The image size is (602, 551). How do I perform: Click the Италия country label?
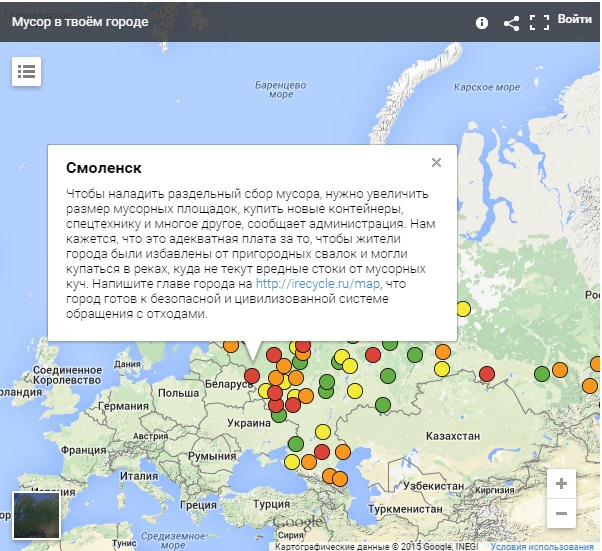coord(139,476)
